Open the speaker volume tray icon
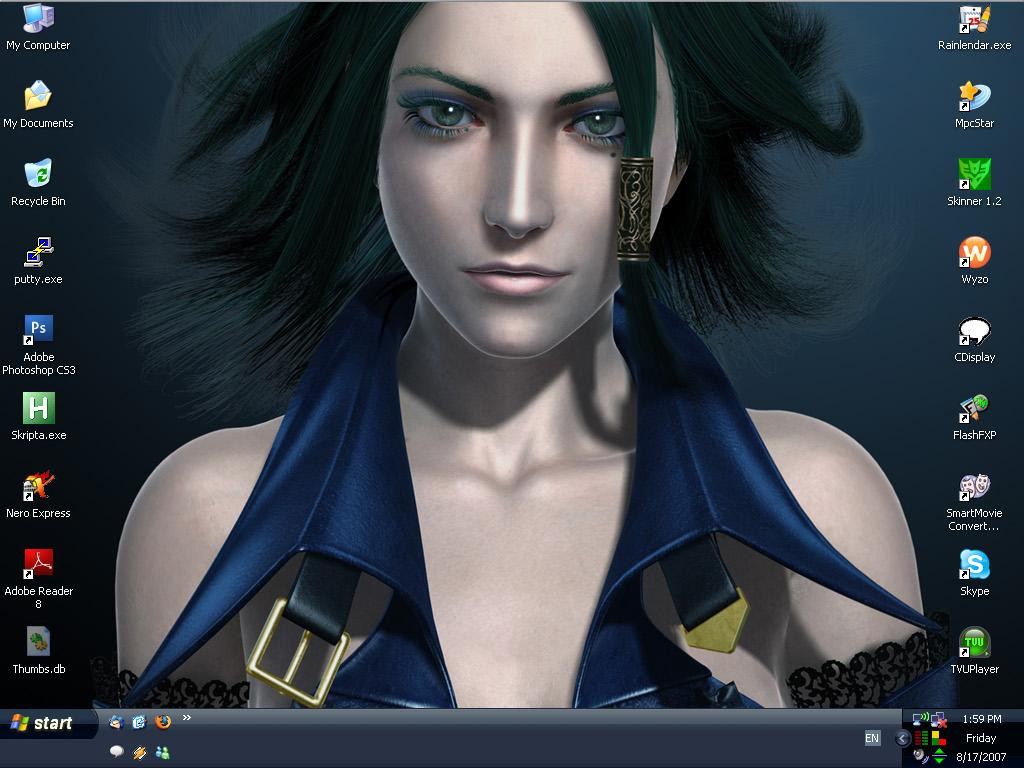The image size is (1024, 768). 921,756
